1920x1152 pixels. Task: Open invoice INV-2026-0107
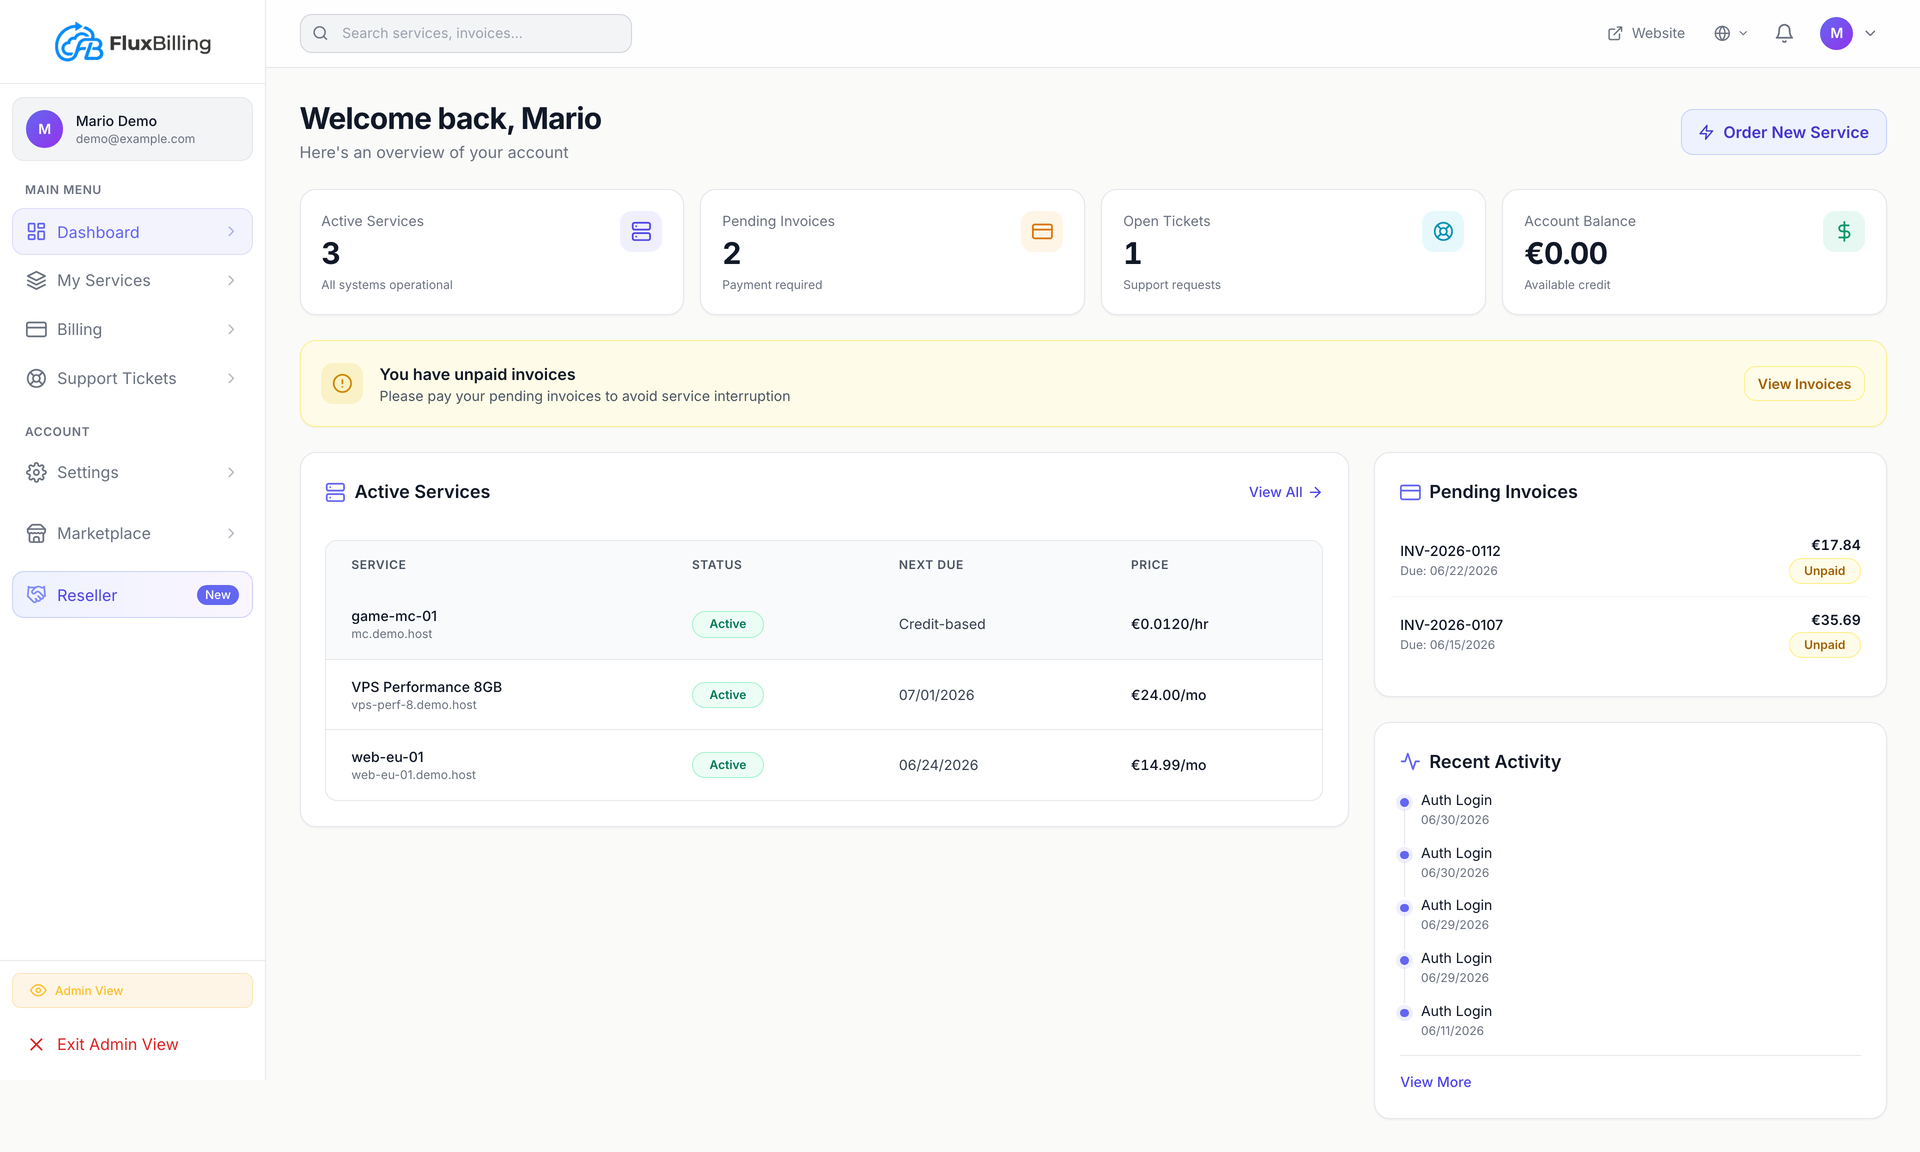click(1630, 634)
